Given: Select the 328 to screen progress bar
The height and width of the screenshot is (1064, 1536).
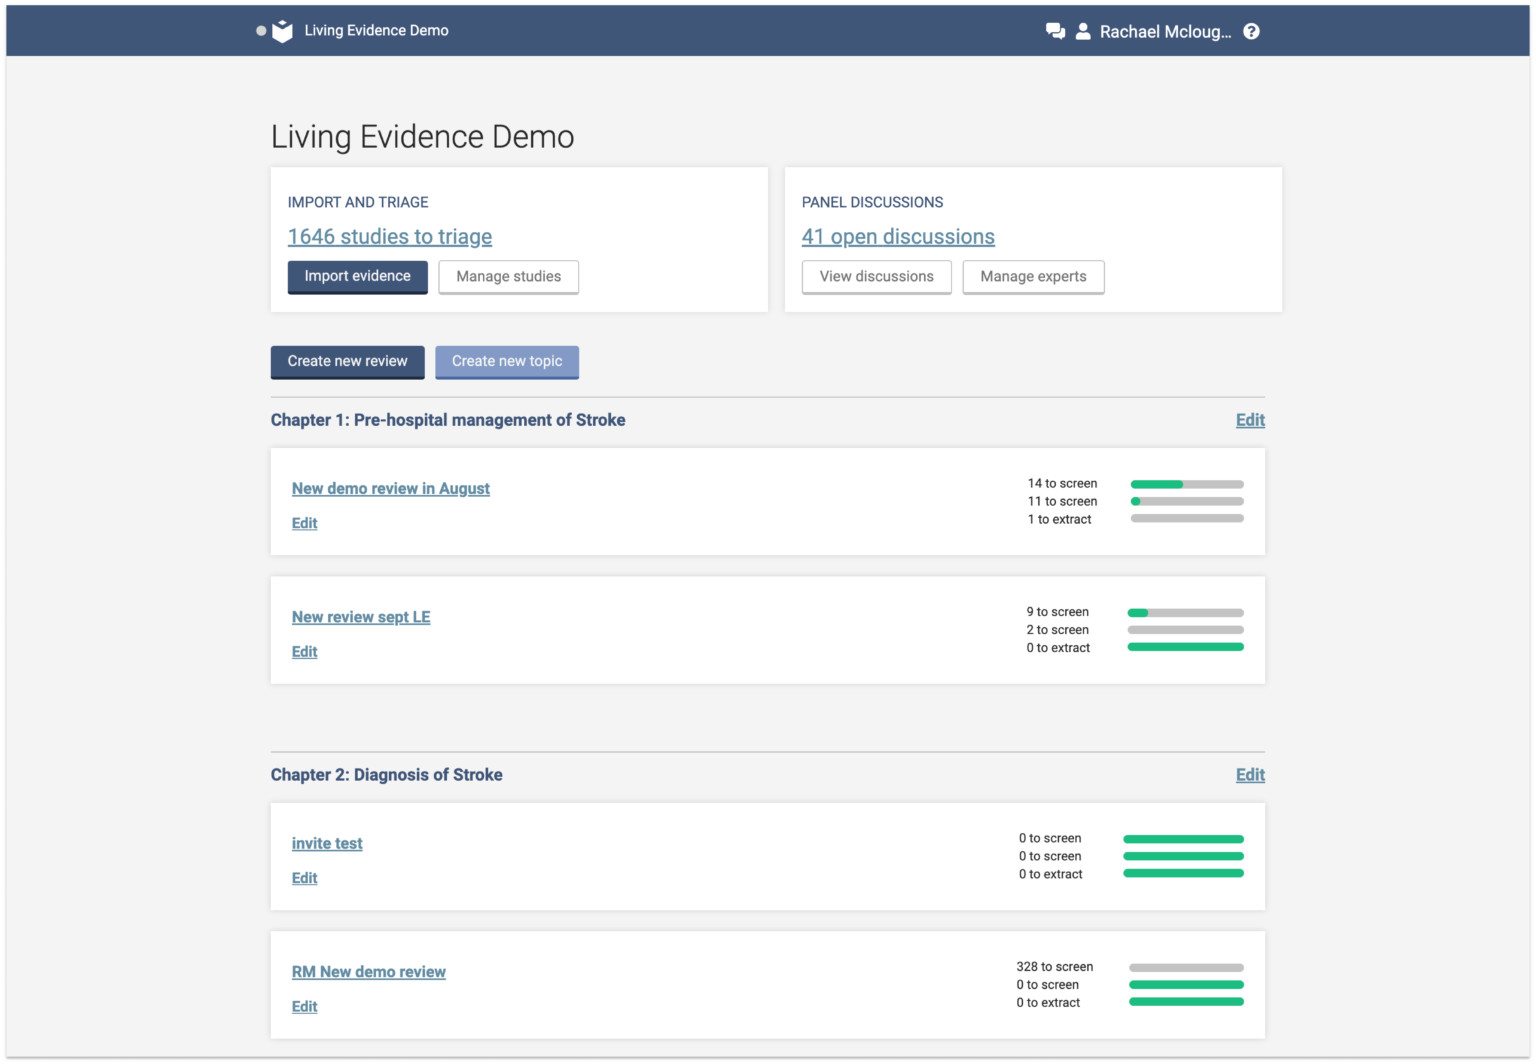Looking at the screenshot, I should click(x=1186, y=967).
